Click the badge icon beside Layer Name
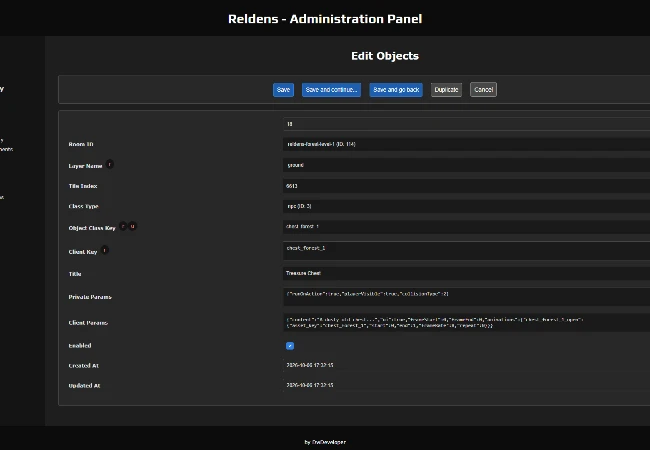The width and height of the screenshot is (650, 450). click(x=109, y=165)
